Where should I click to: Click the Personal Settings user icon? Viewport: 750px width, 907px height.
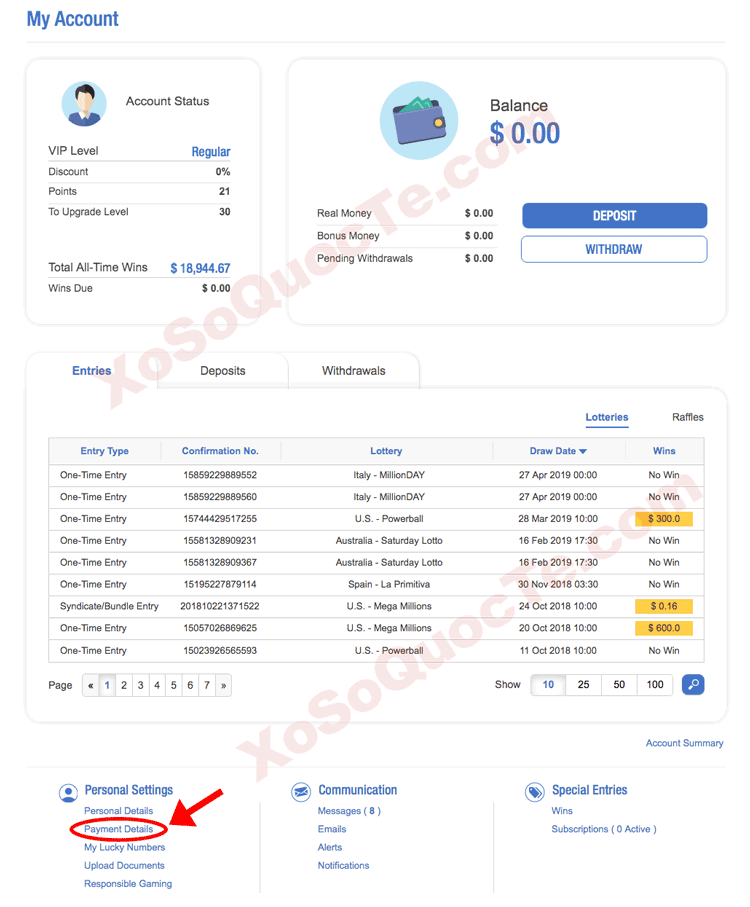click(x=68, y=792)
